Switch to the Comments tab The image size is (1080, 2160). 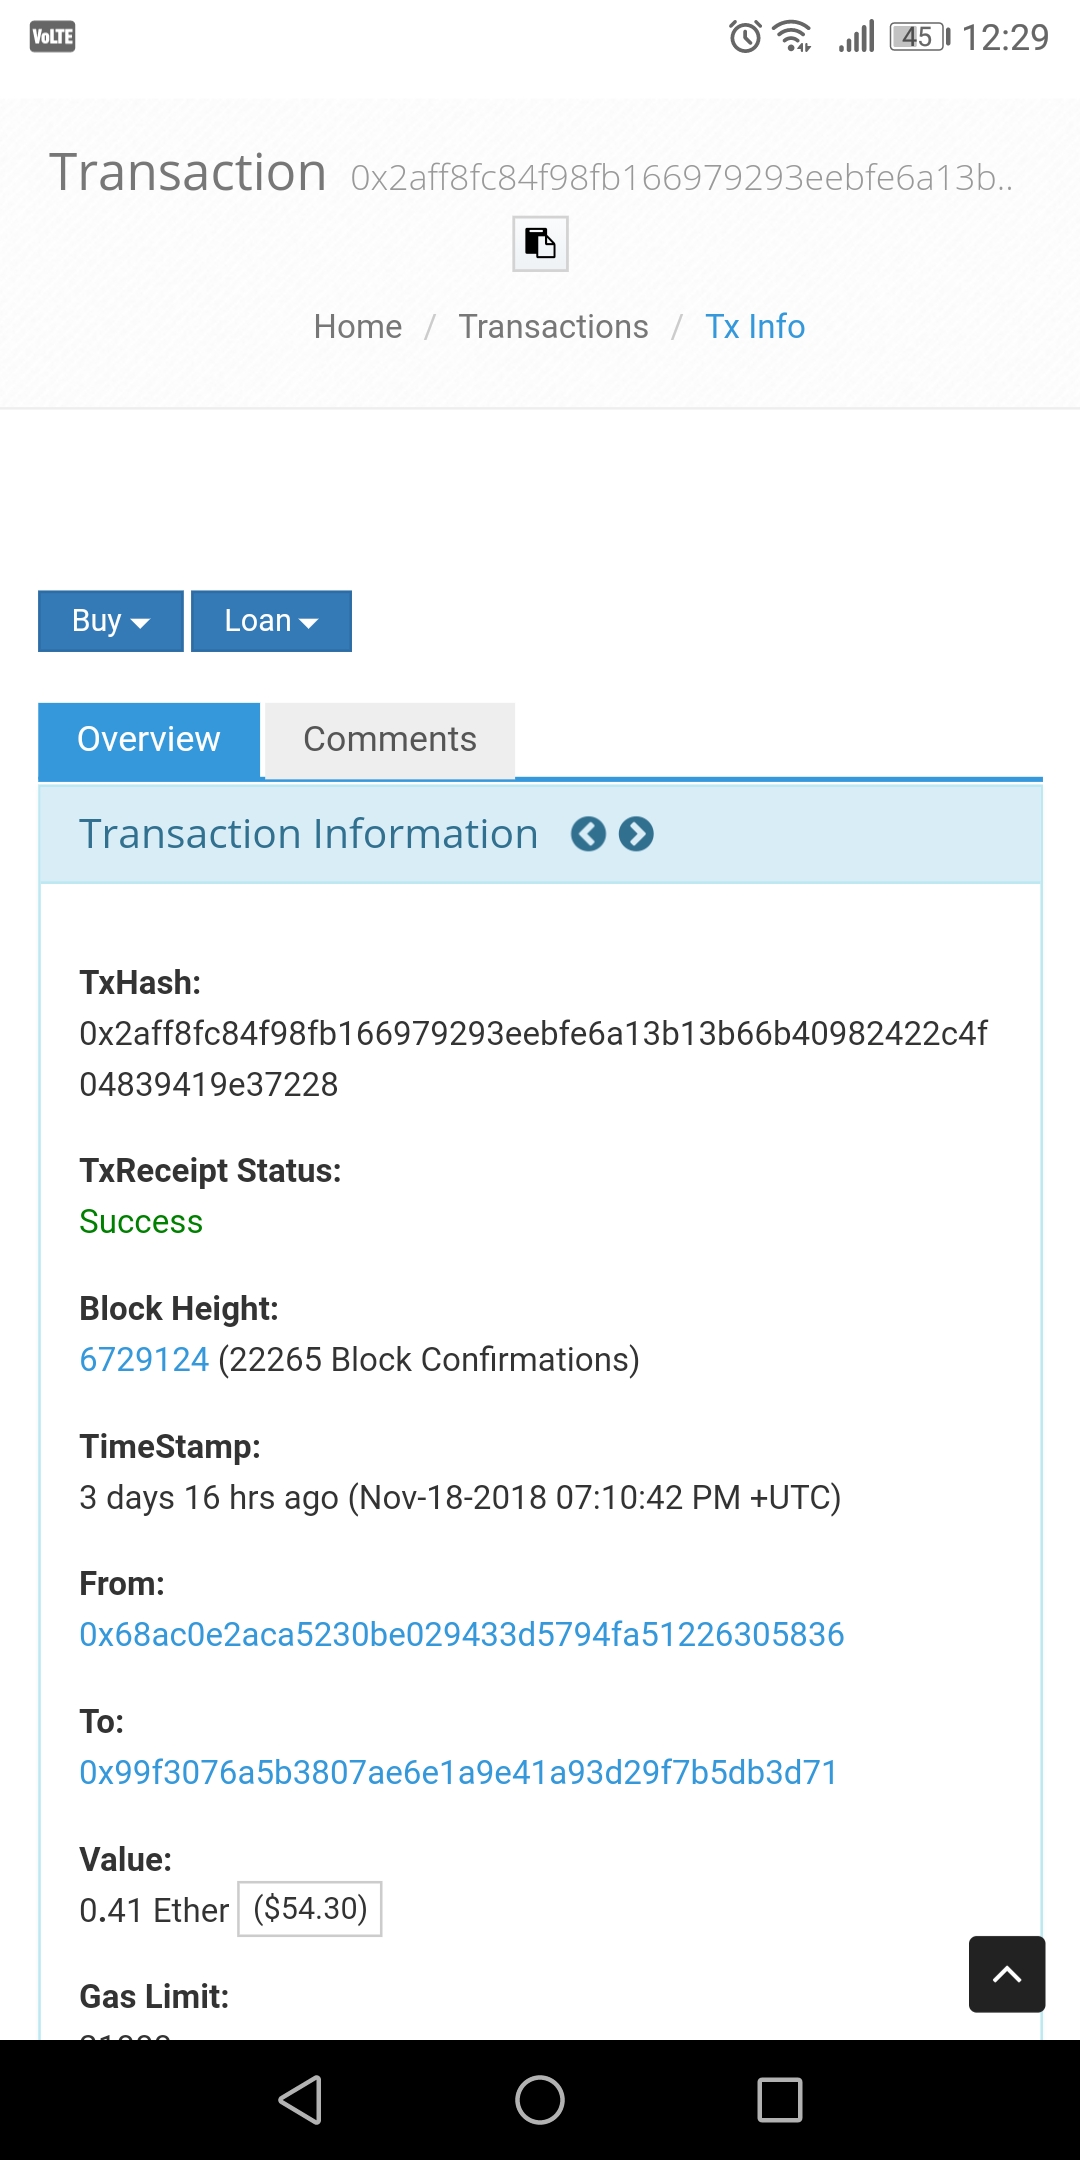[x=390, y=739]
